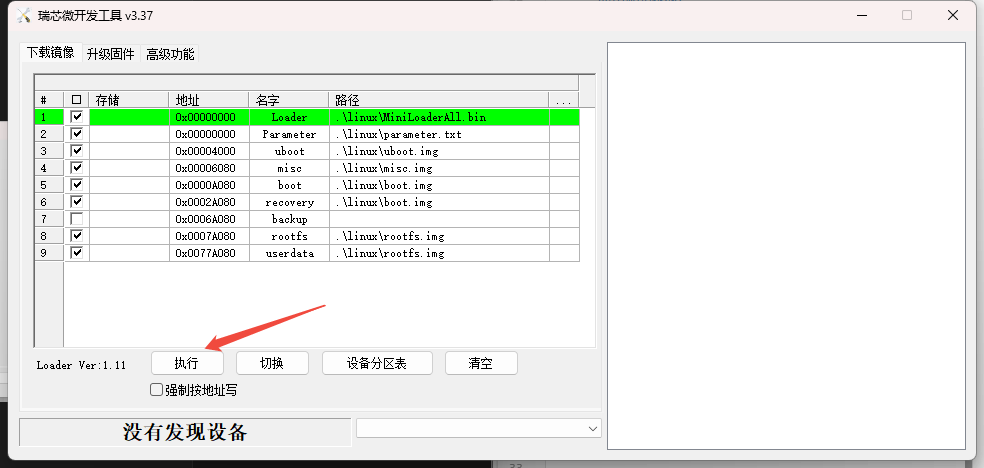Toggle the select-all checkbox in table header
This screenshot has width=984, height=468.
pos(77,100)
